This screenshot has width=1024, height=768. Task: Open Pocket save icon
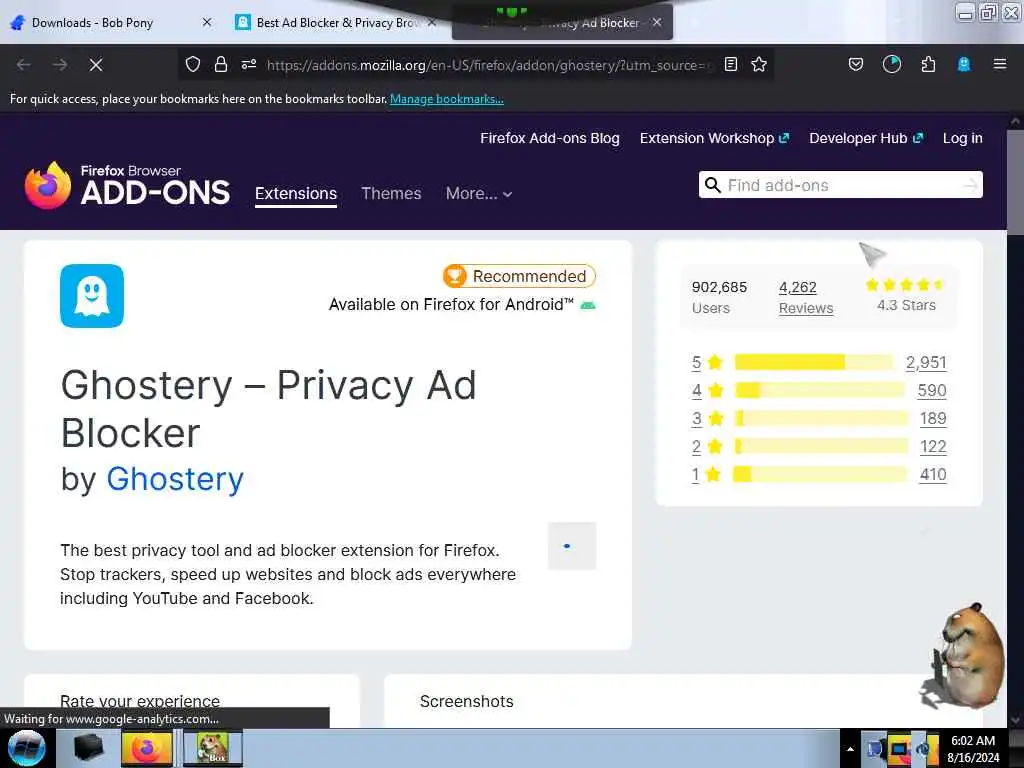pos(856,64)
